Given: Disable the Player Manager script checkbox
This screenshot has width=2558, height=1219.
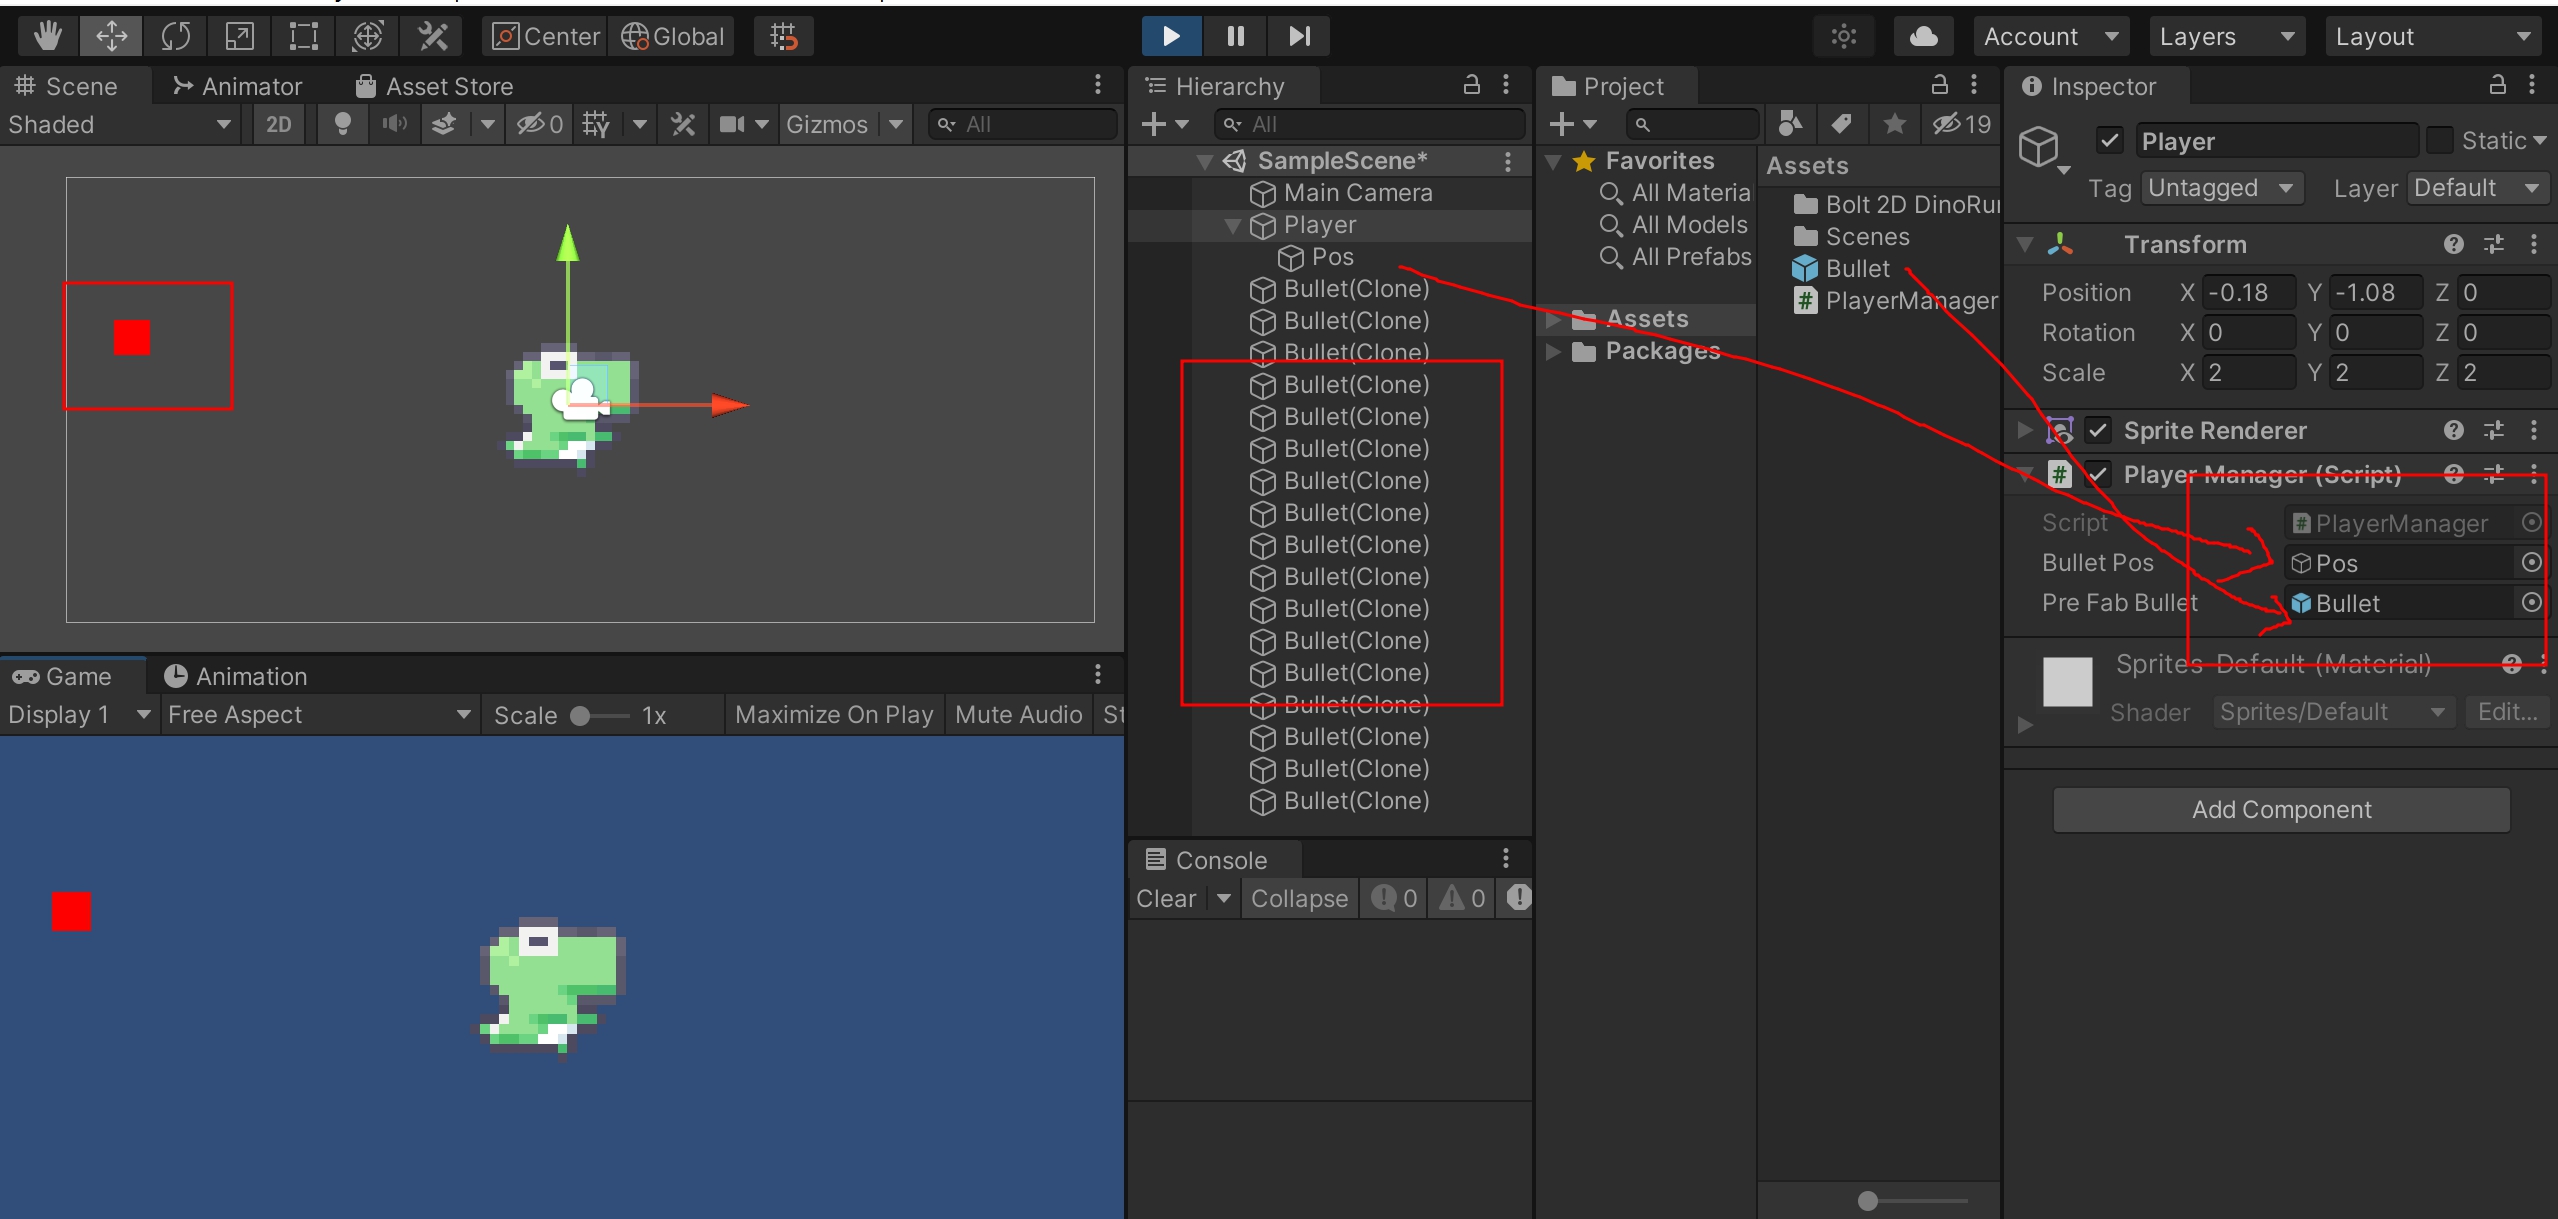Looking at the screenshot, I should pos(2098,474).
